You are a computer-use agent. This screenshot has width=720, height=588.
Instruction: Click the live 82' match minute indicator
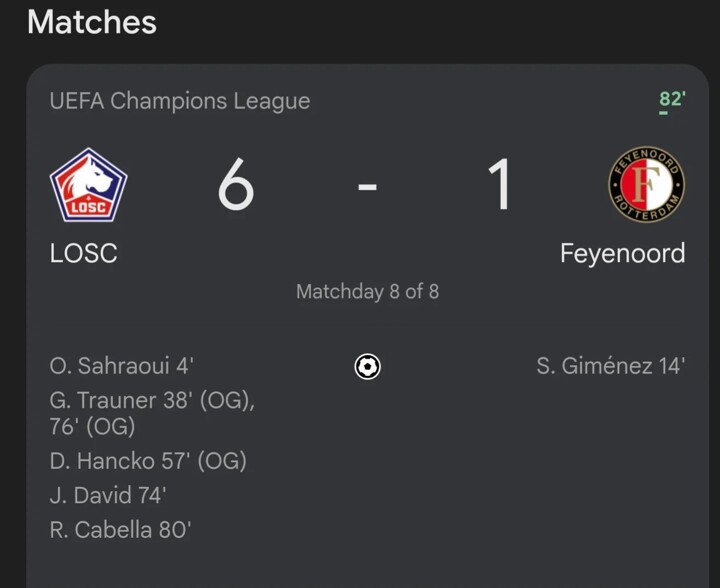point(671,99)
